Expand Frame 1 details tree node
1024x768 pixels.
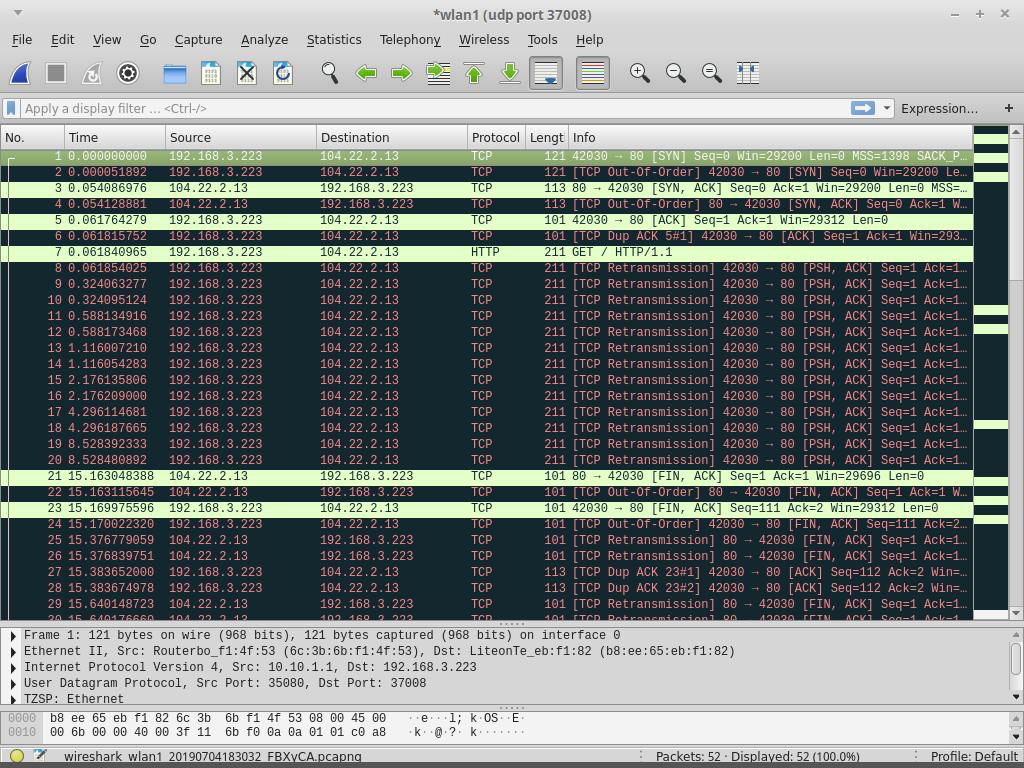point(12,635)
